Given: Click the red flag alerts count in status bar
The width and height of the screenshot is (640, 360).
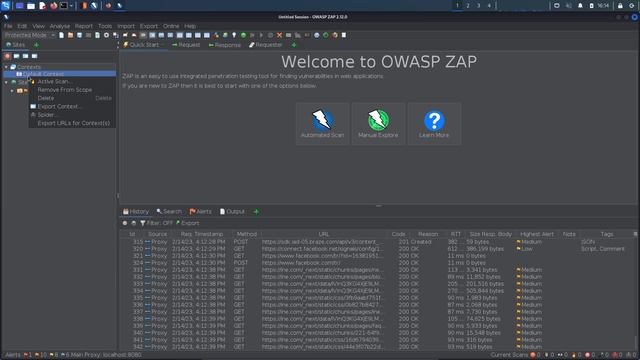Looking at the screenshot, I should point(28,355).
